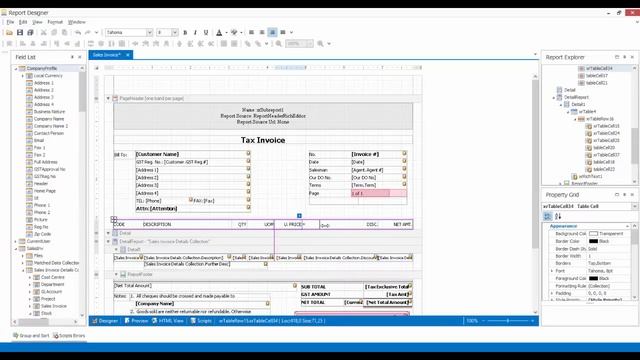Image resolution: width=640 pixels, height=360 pixels.
Task: Collapse the PageHeader band
Action: (108, 98)
